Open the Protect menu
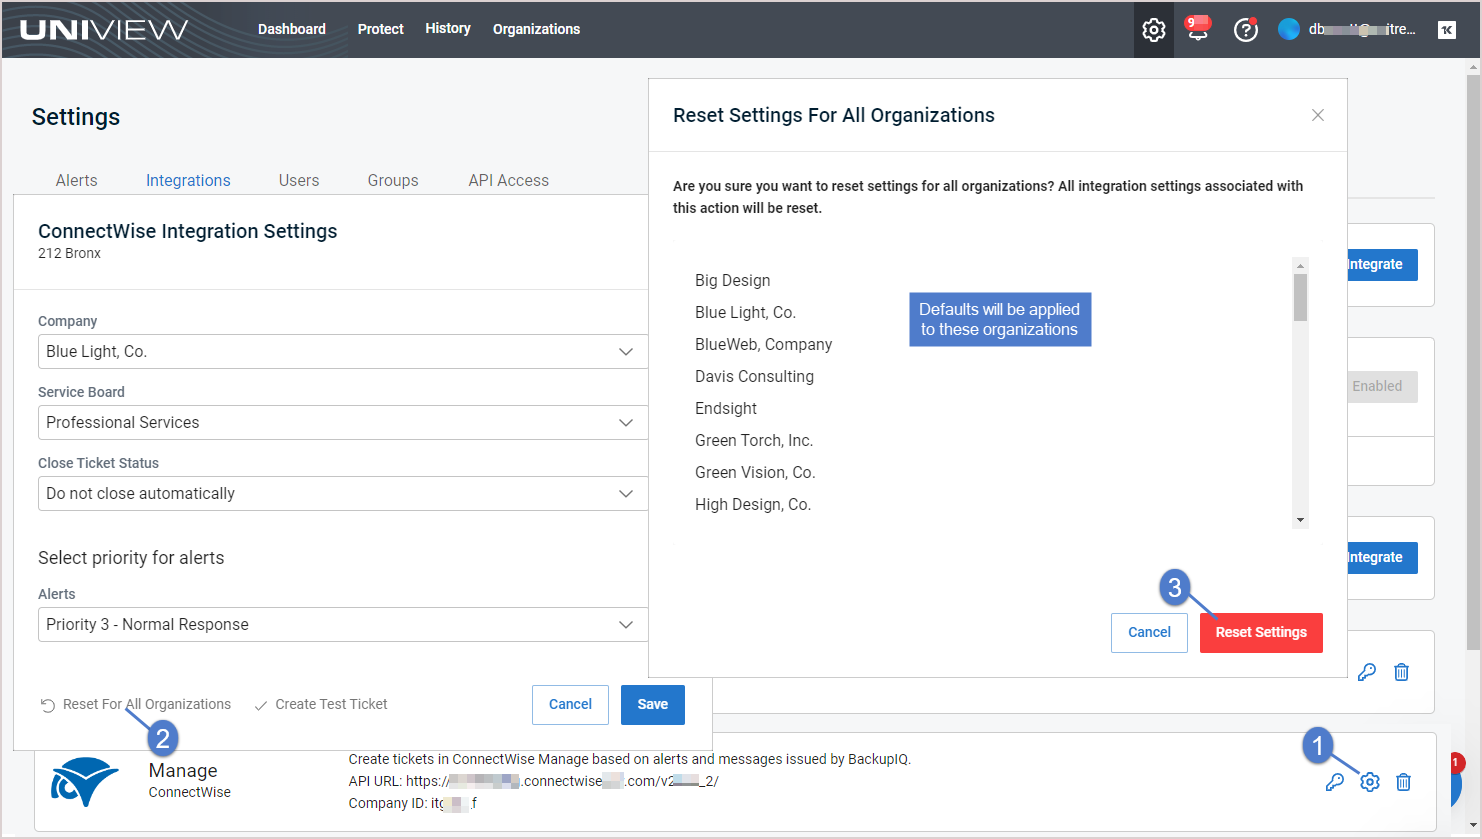The image size is (1482, 839). (x=381, y=29)
